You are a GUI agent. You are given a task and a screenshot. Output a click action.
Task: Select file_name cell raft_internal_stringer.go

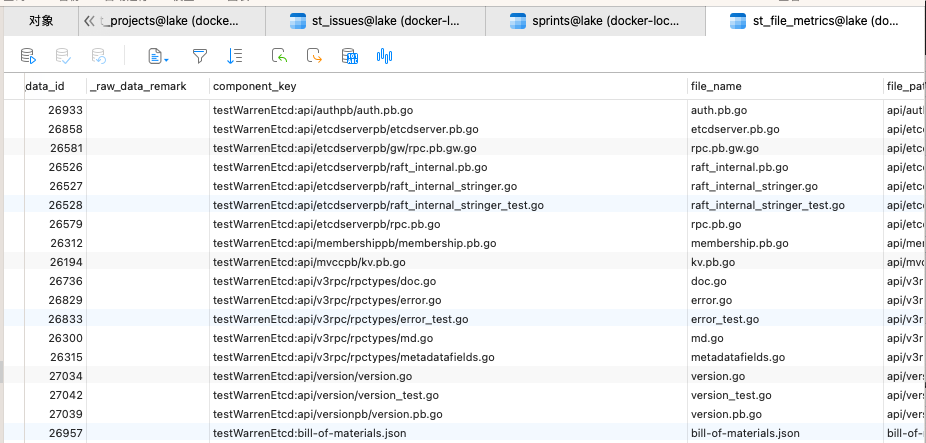pyautogui.click(x=785, y=186)
